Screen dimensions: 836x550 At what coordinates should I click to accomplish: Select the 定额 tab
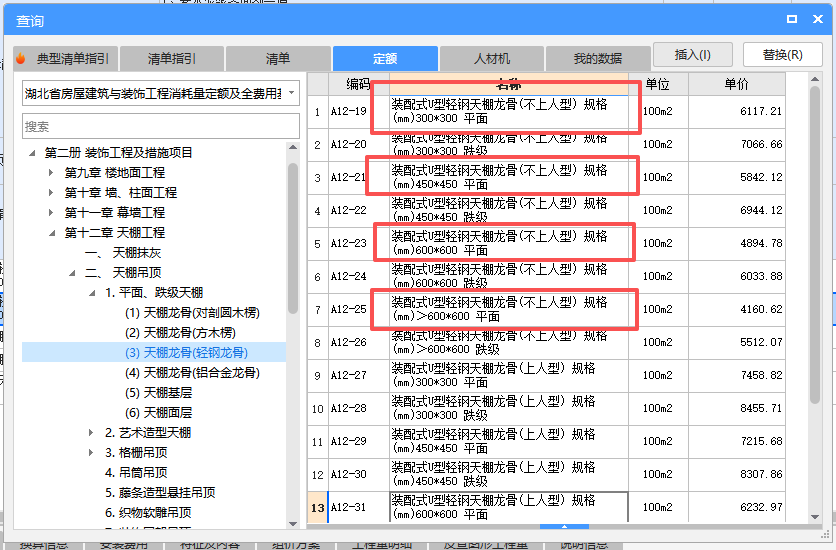[x=385, y=59]
